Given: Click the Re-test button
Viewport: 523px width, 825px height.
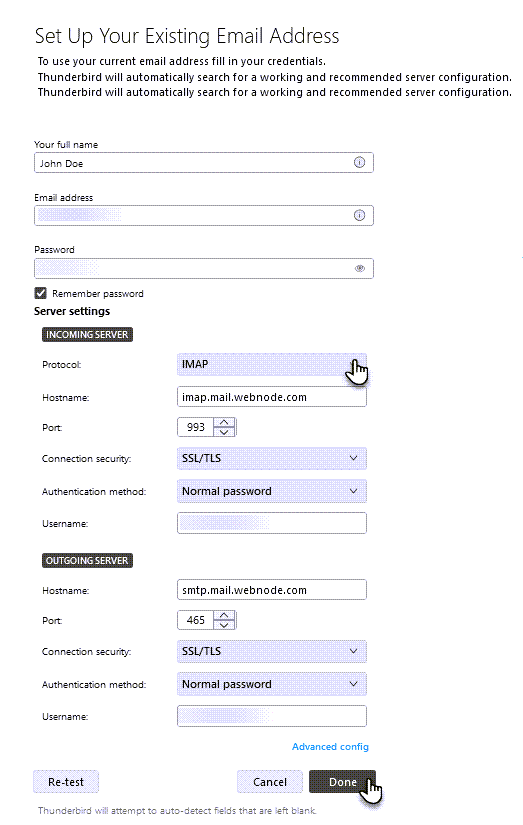Looking at the screenshot, I should [66, 782].
